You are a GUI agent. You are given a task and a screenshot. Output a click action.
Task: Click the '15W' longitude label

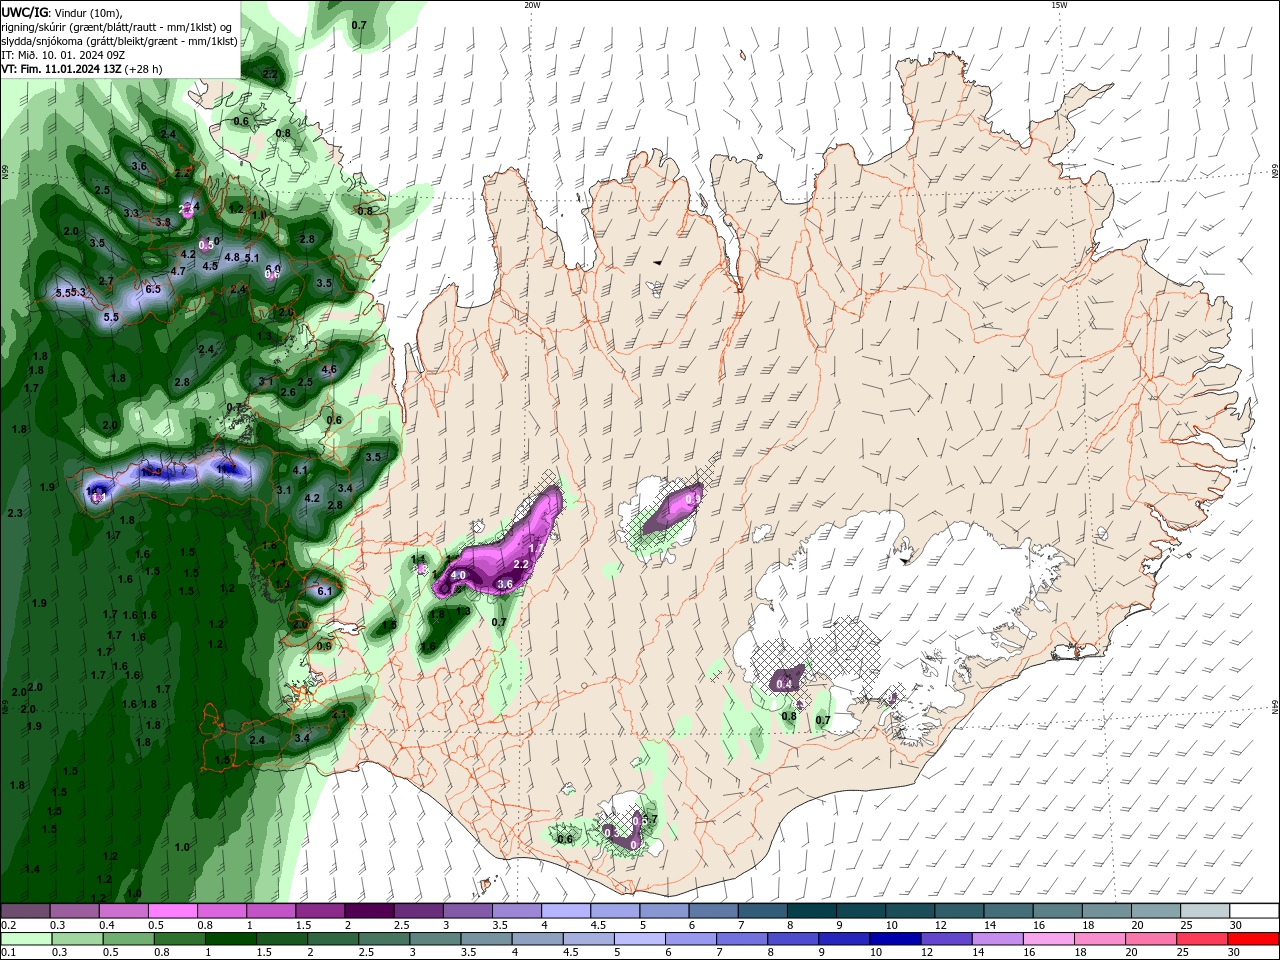click(1059, 5)
